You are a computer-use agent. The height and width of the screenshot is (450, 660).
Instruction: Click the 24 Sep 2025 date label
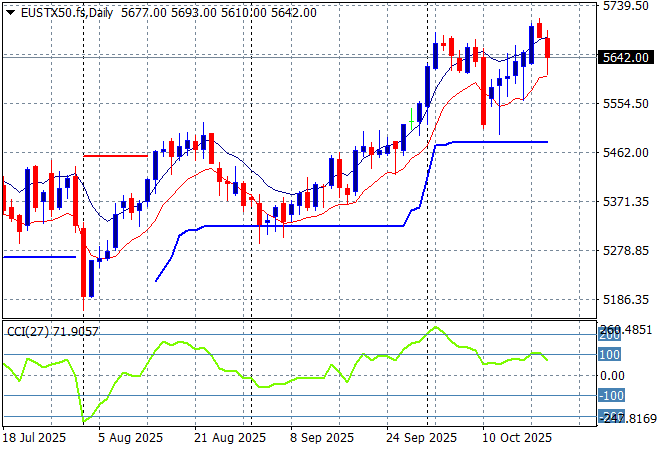coord(424,438)
